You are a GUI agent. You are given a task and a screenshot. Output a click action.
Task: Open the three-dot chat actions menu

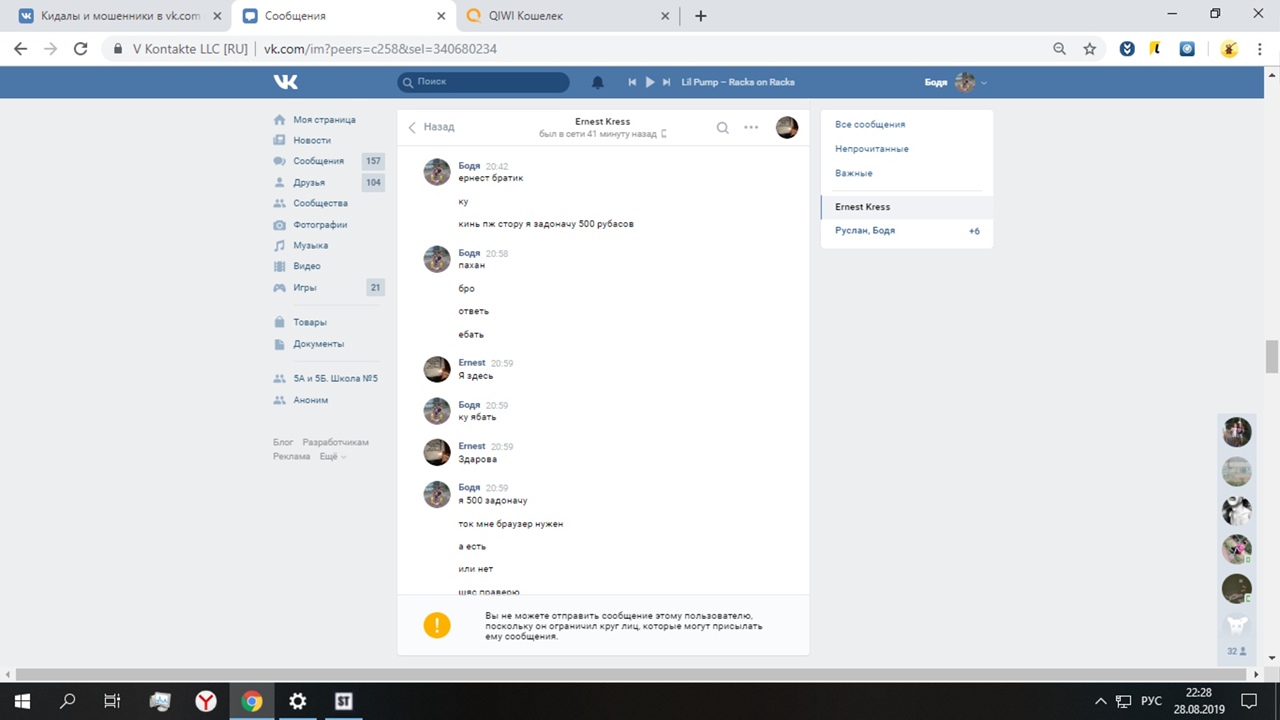click(x=751, y=127)
